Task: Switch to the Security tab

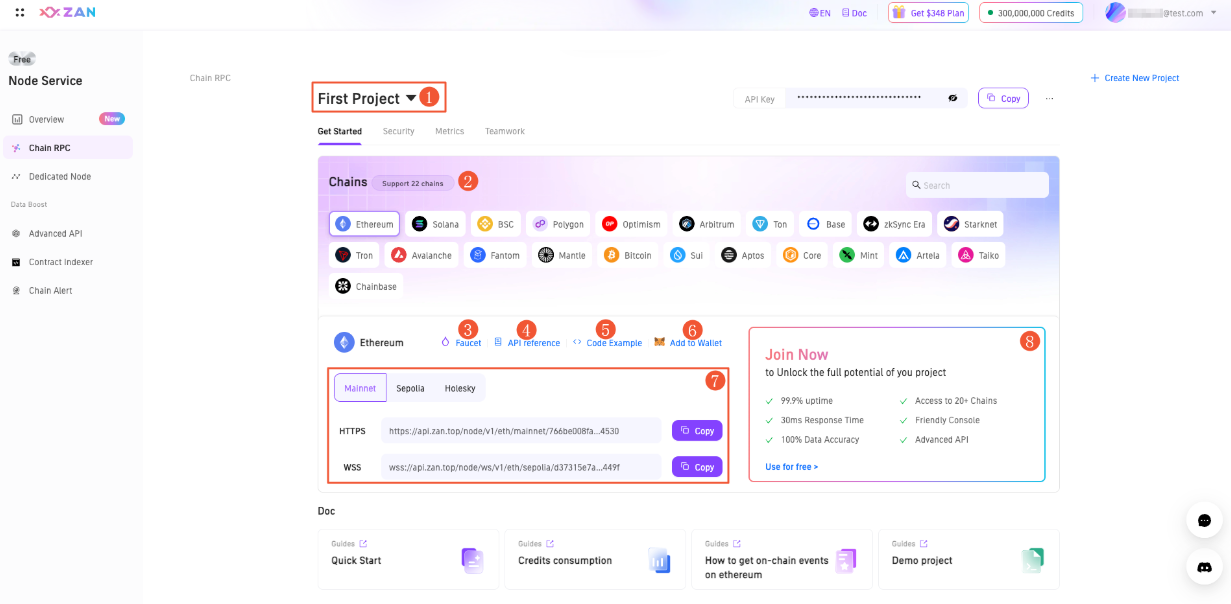Action: click(398, 131)
